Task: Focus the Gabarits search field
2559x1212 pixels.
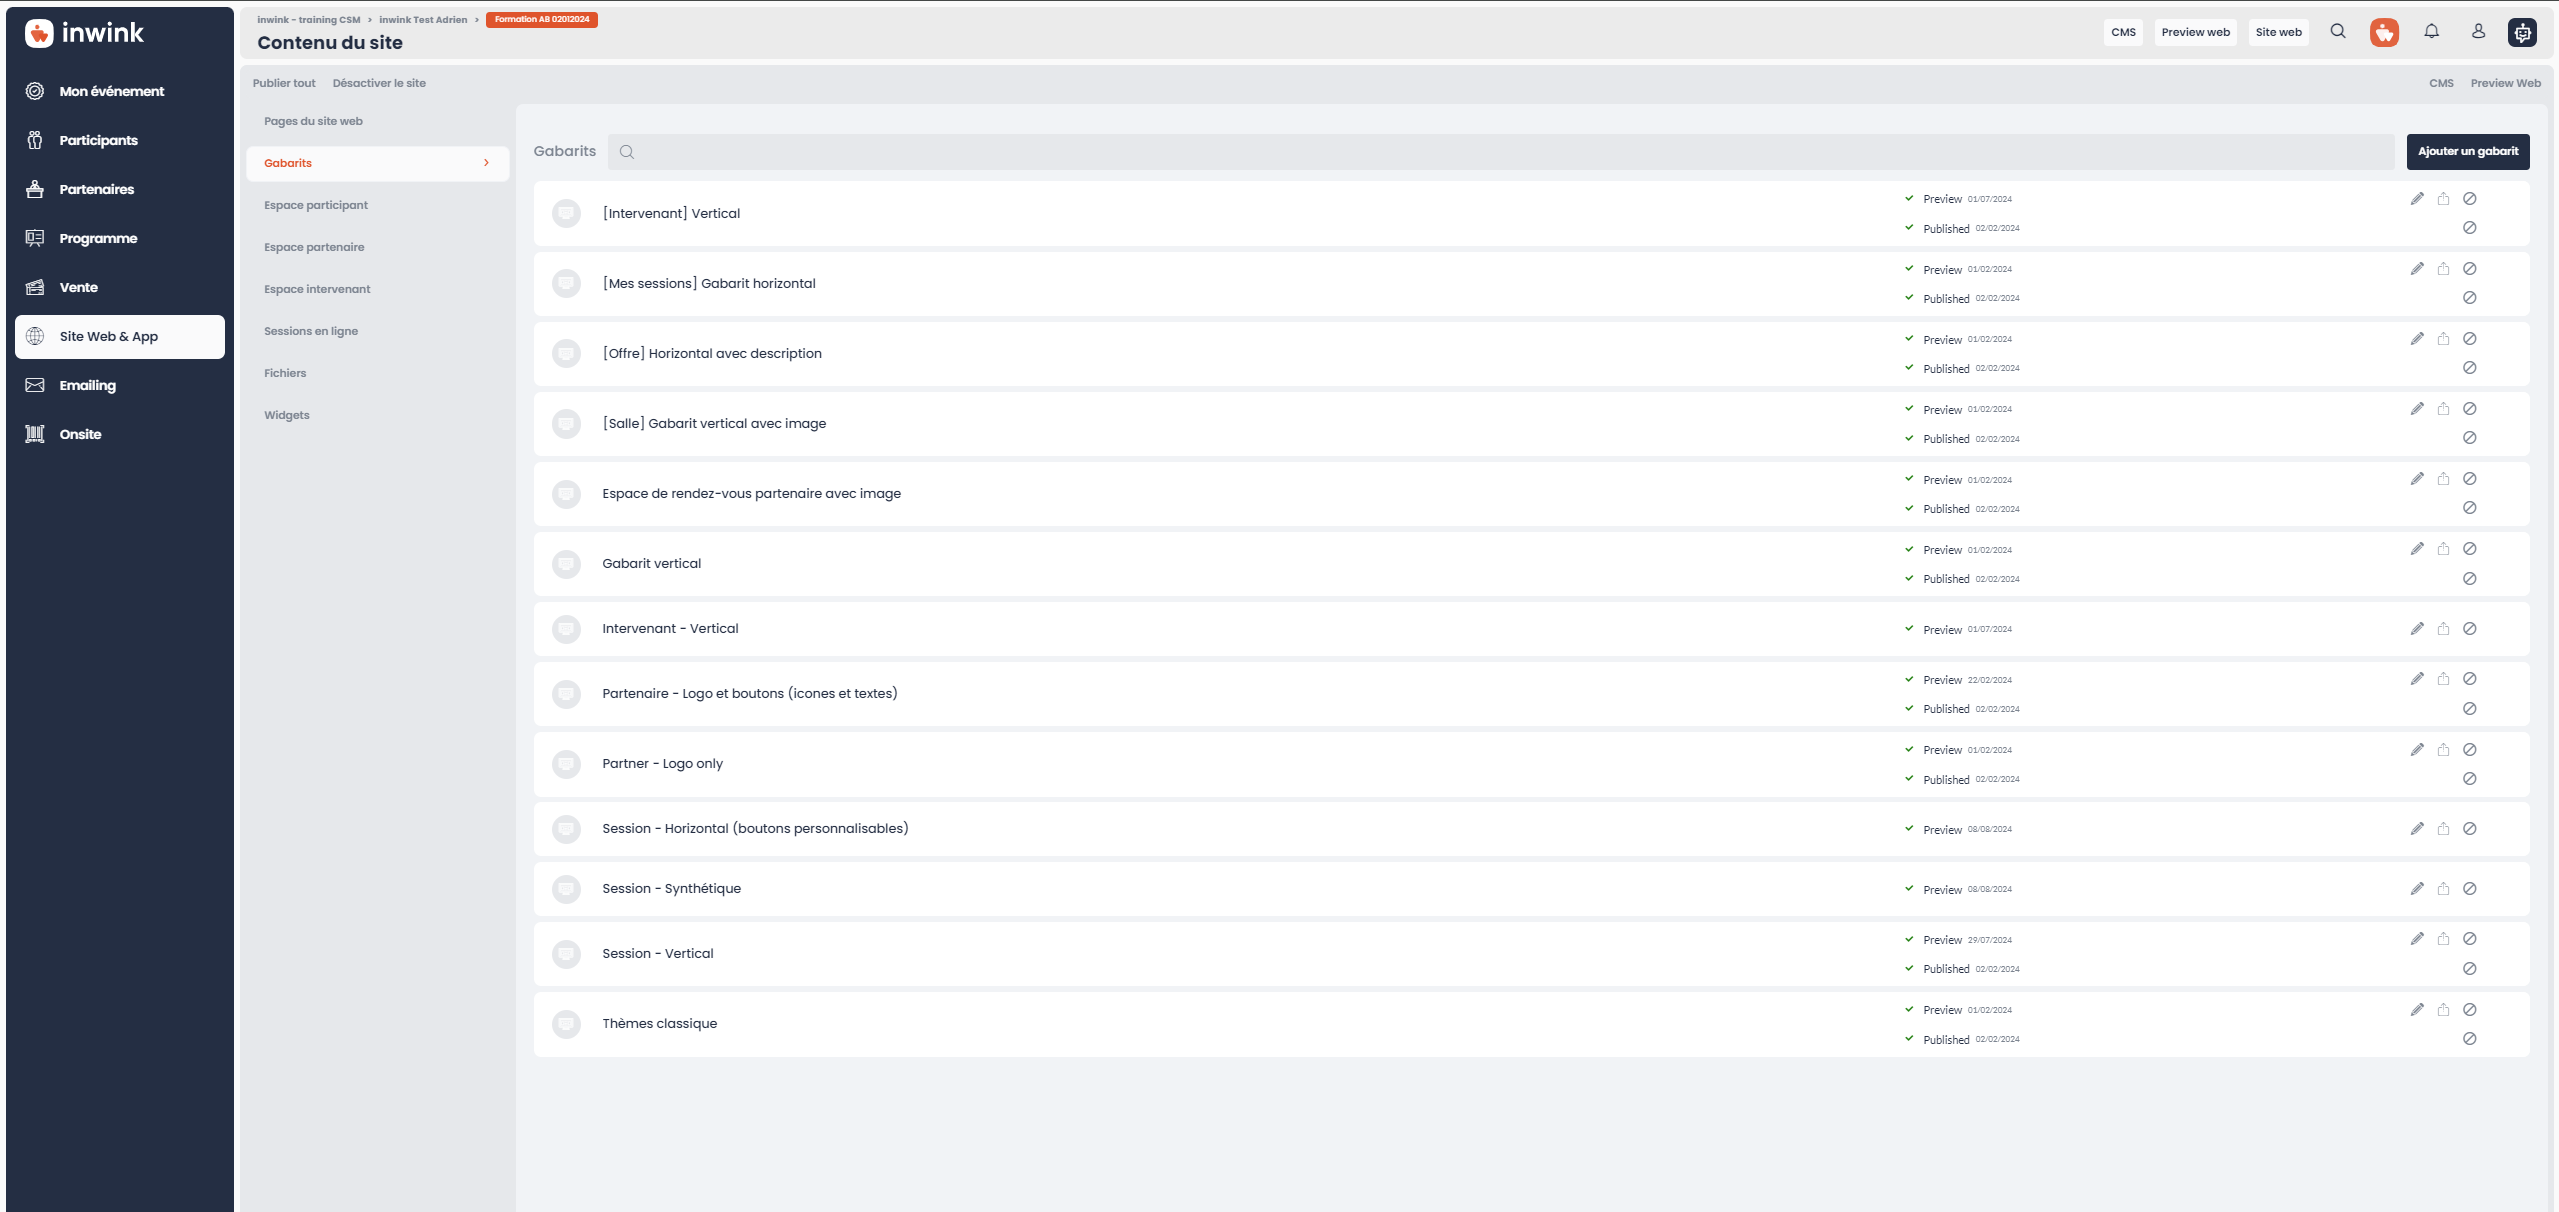Action: [1501, 152]
